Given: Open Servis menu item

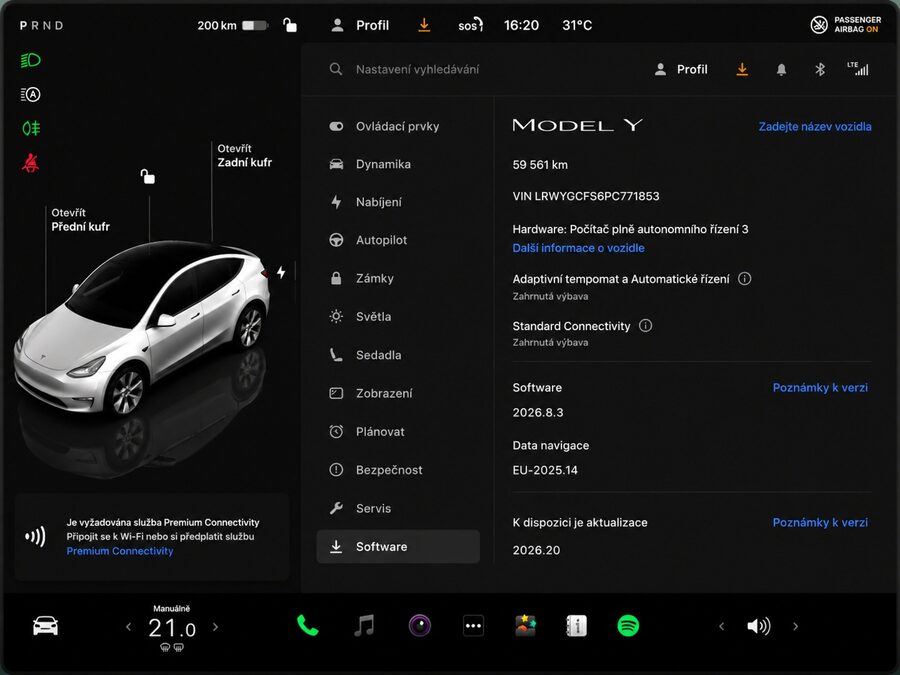Looking at the screenshot, I should [x=398, y=508].
